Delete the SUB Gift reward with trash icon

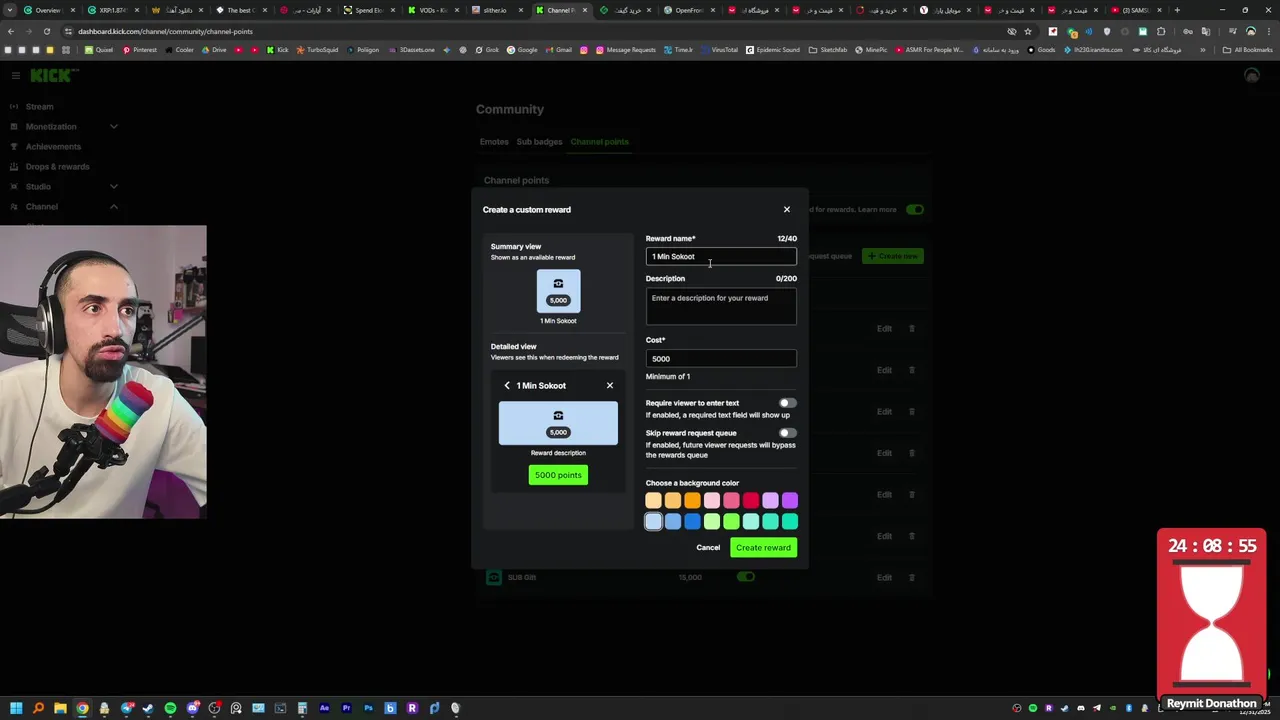911,577
